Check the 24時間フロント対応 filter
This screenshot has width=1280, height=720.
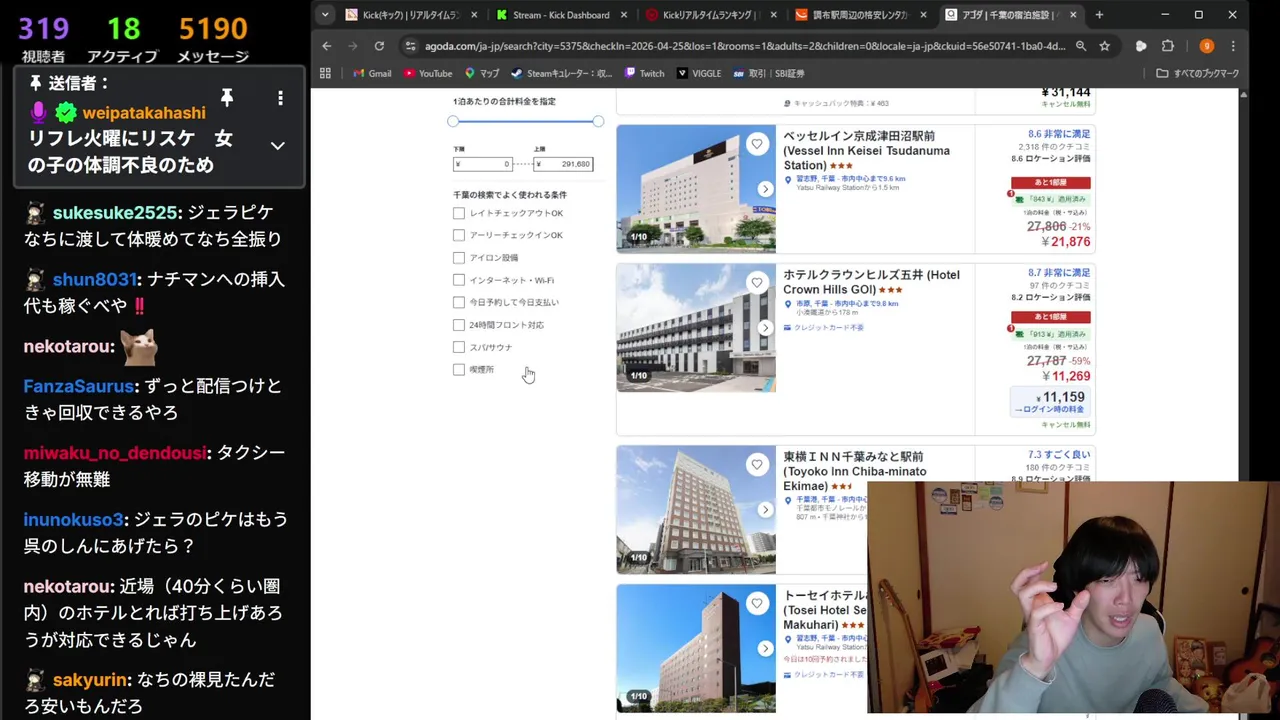tap(459, 325)
